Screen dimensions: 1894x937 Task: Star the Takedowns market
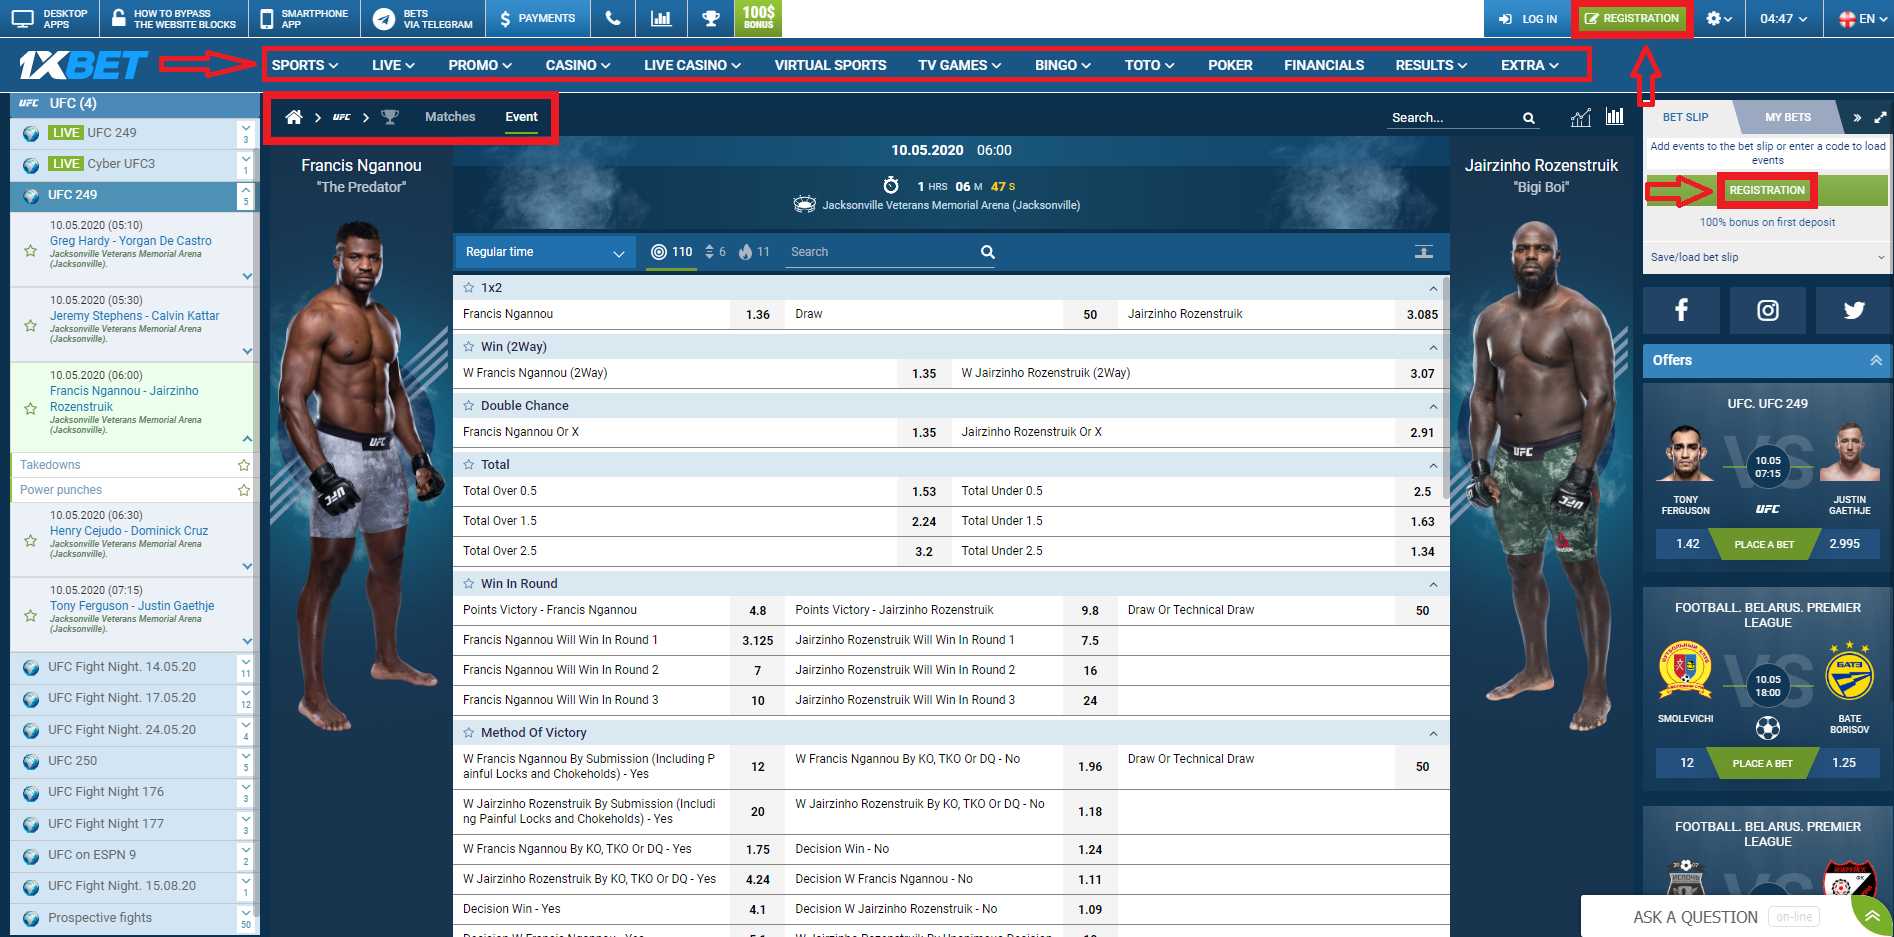pos(243,465)
